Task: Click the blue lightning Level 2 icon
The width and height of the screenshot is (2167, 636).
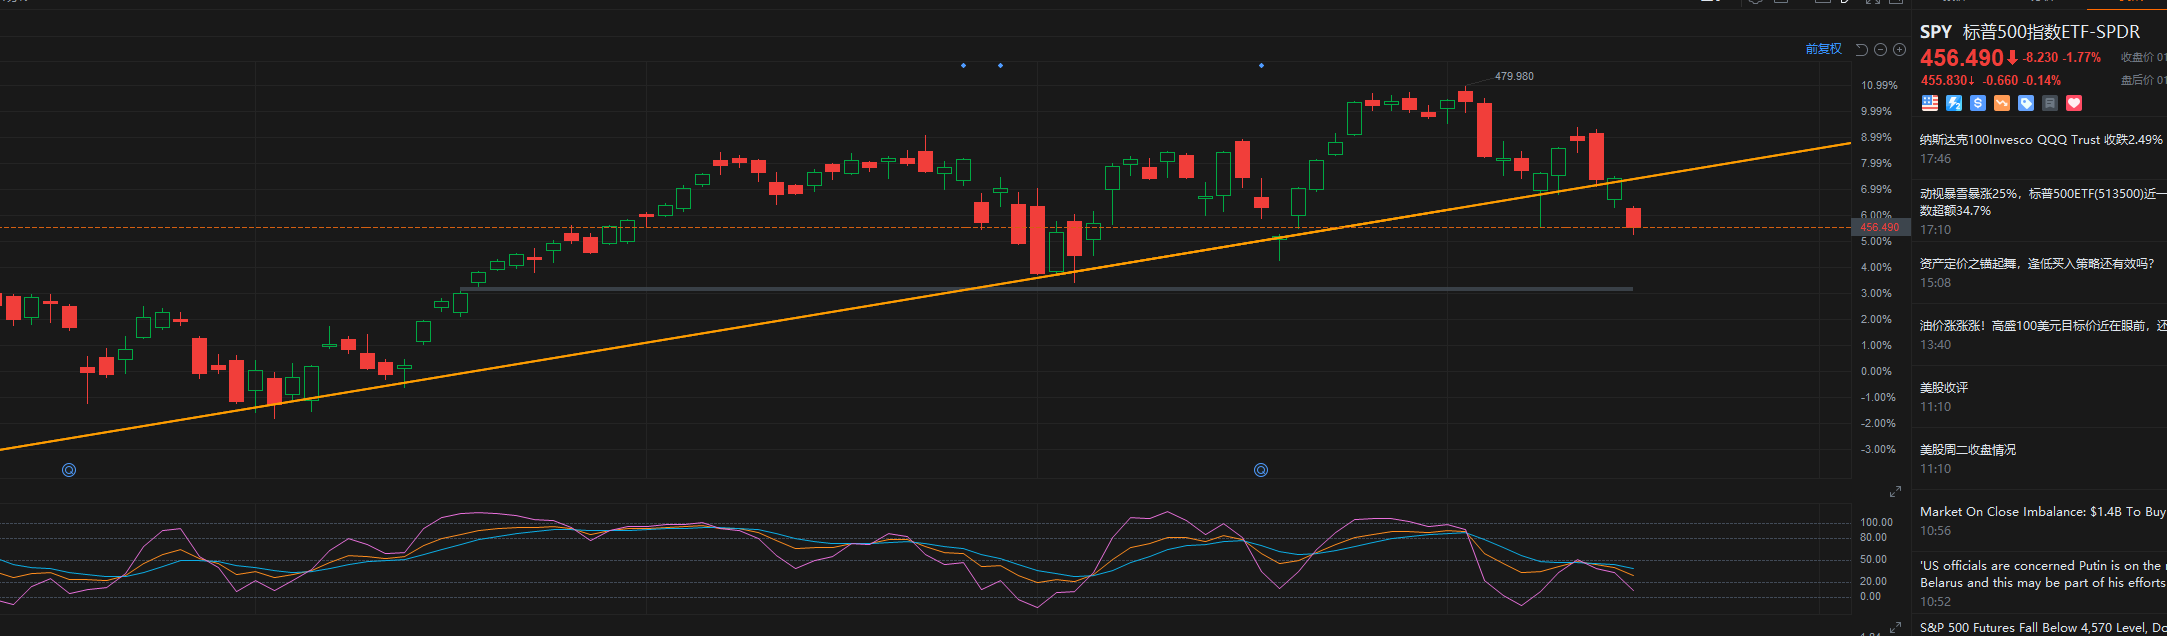Action: point(1954,103)
